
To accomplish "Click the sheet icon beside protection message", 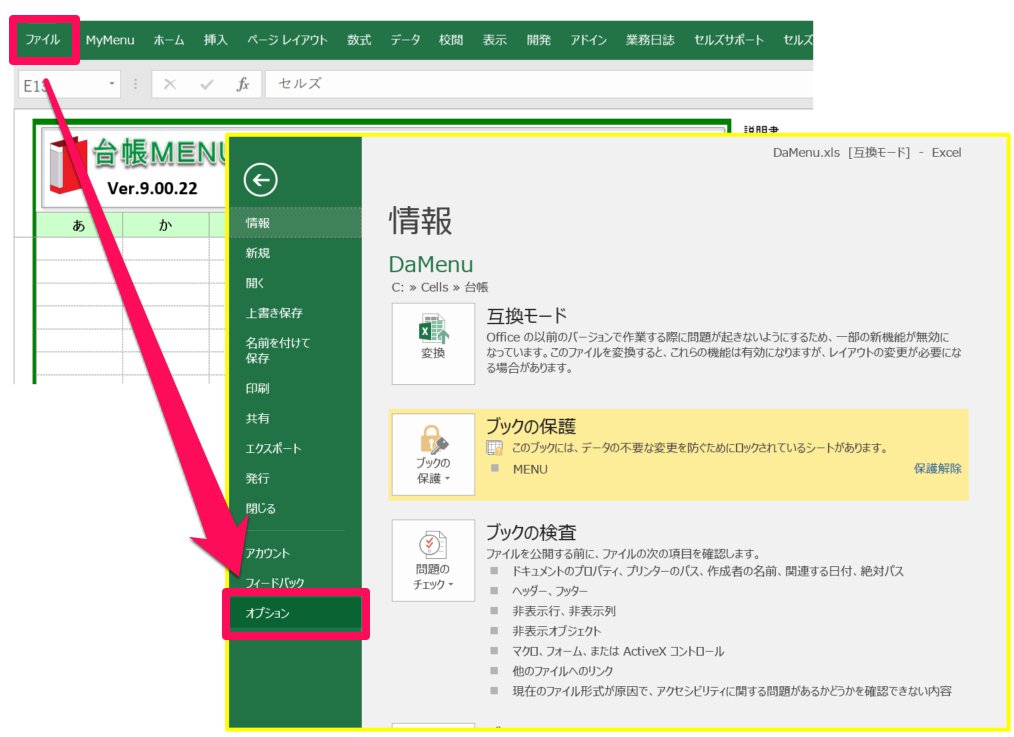I will click(x=495, y=447).
